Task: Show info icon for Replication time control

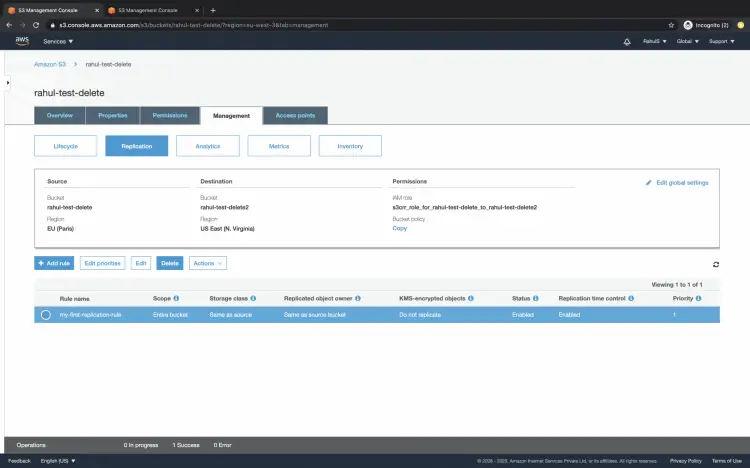Action: [631, 298]
